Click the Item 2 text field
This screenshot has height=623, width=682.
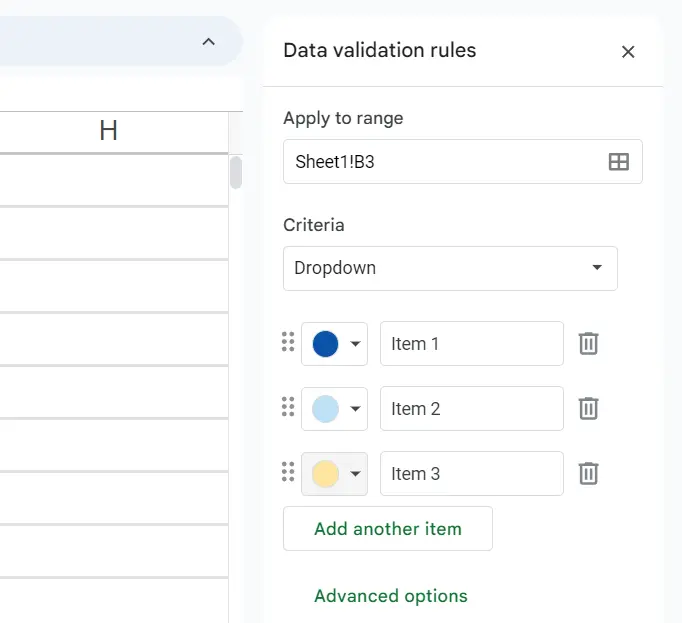[x=472, y=409]
